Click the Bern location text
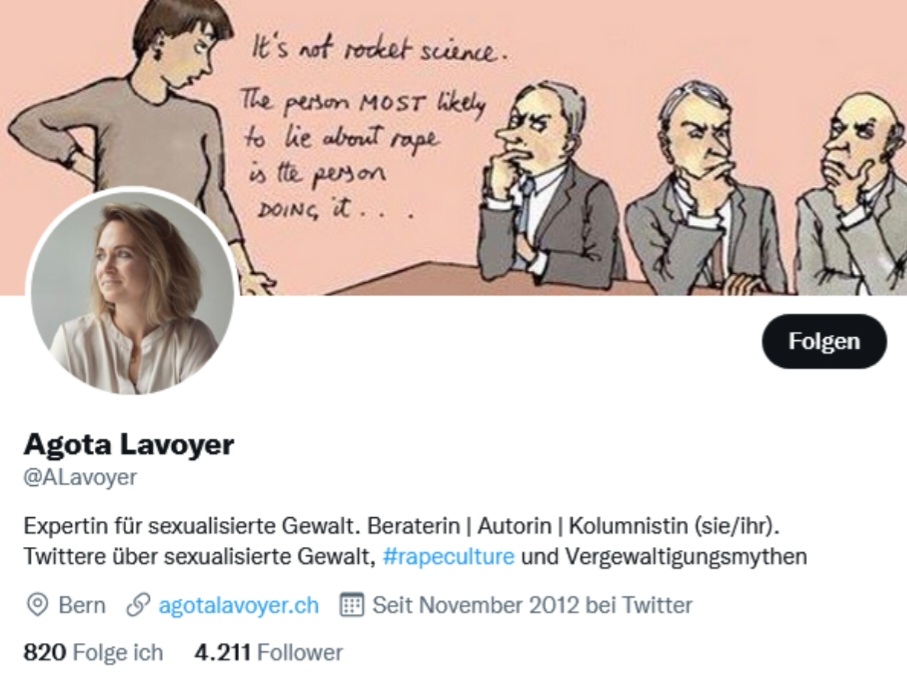Image resolution: width=907 pixels, height=681 pixels. tap(82, 605)
